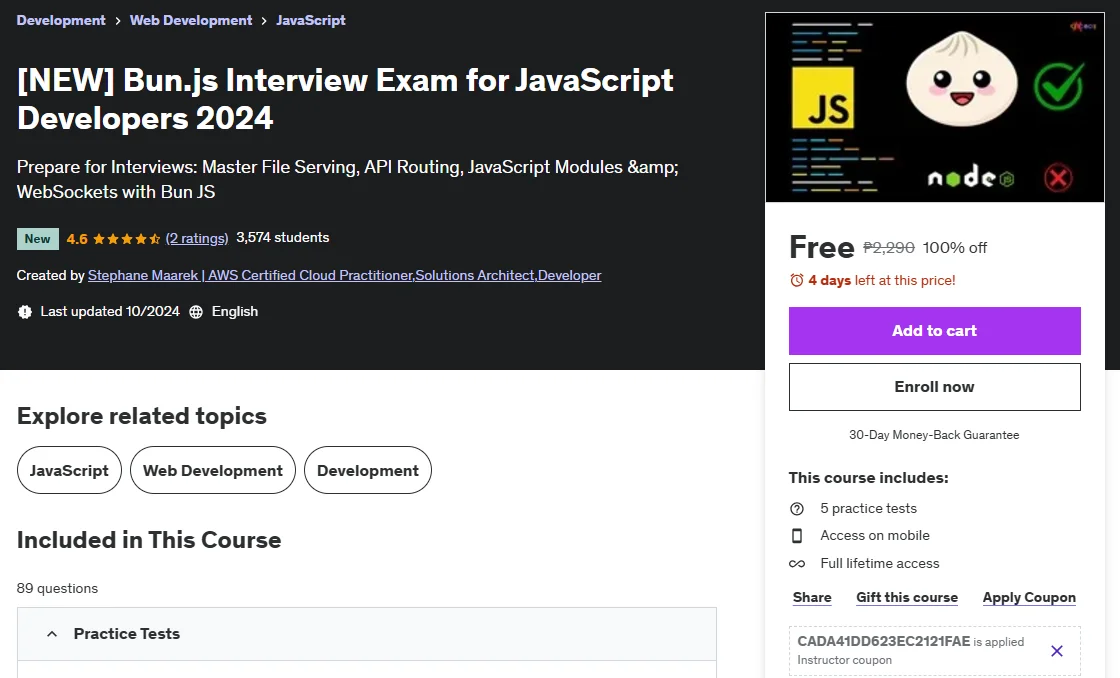1120x678 pixels.
Task: Click the English language label
Action: point(235,311)
